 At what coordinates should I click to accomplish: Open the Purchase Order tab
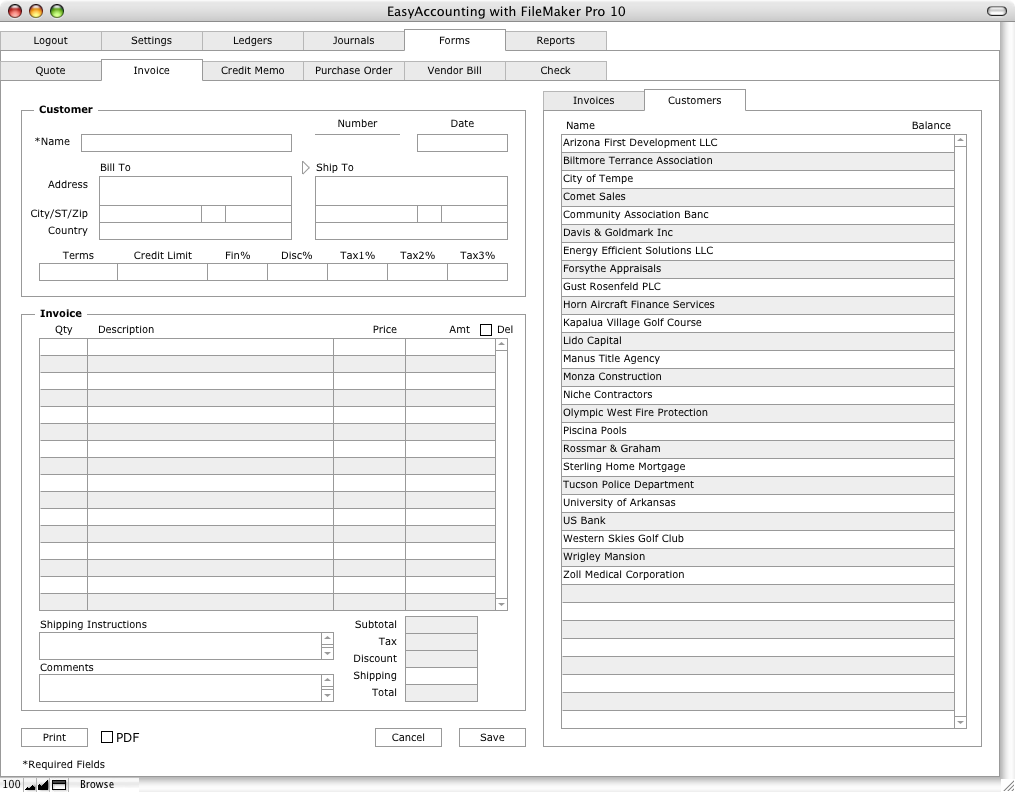353,71
